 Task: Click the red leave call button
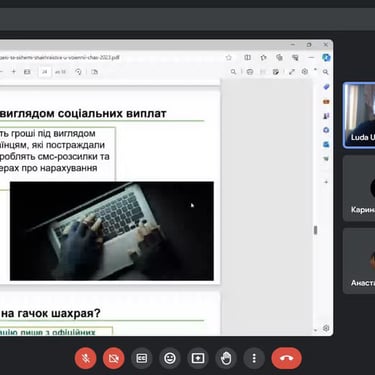coord(287,358)
